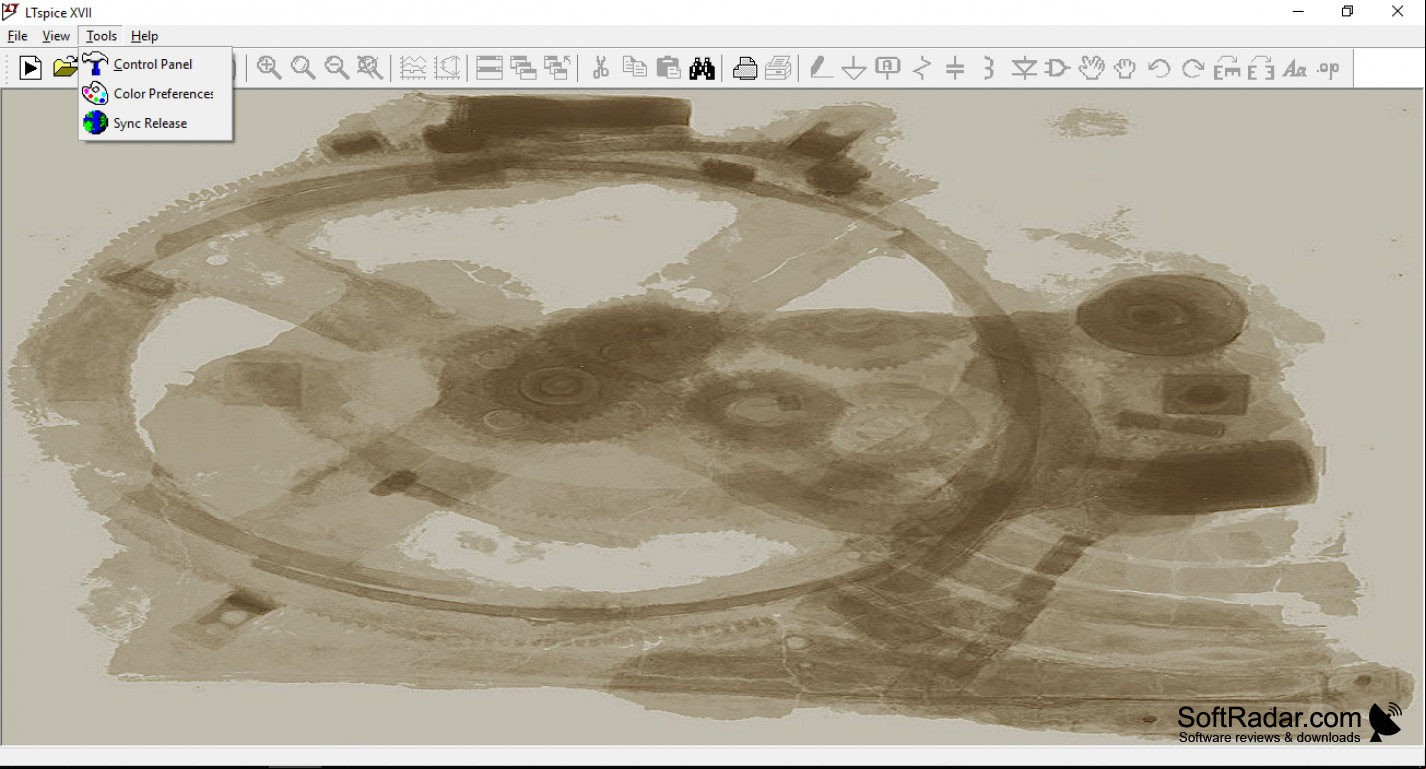Select the Place Resistor tool
1426x769 pixels.
pyautogui.click(x=922, y=68)
